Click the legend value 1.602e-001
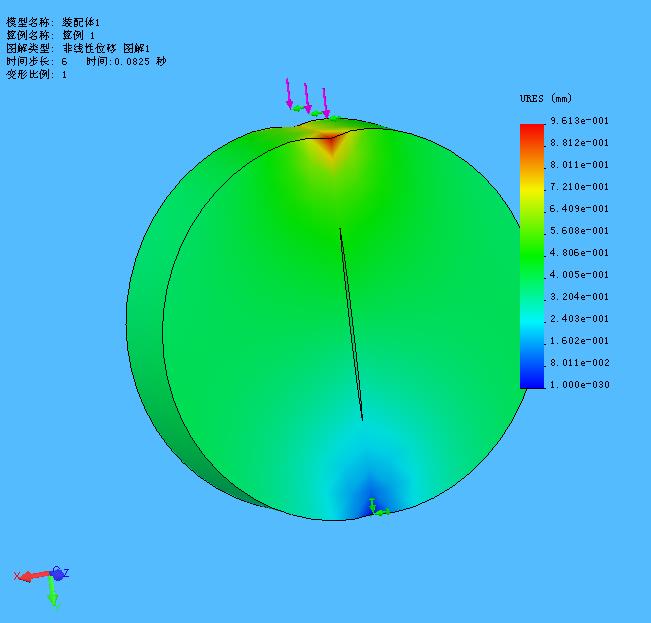This screenshot has height=623, width=651. (579, 341)
